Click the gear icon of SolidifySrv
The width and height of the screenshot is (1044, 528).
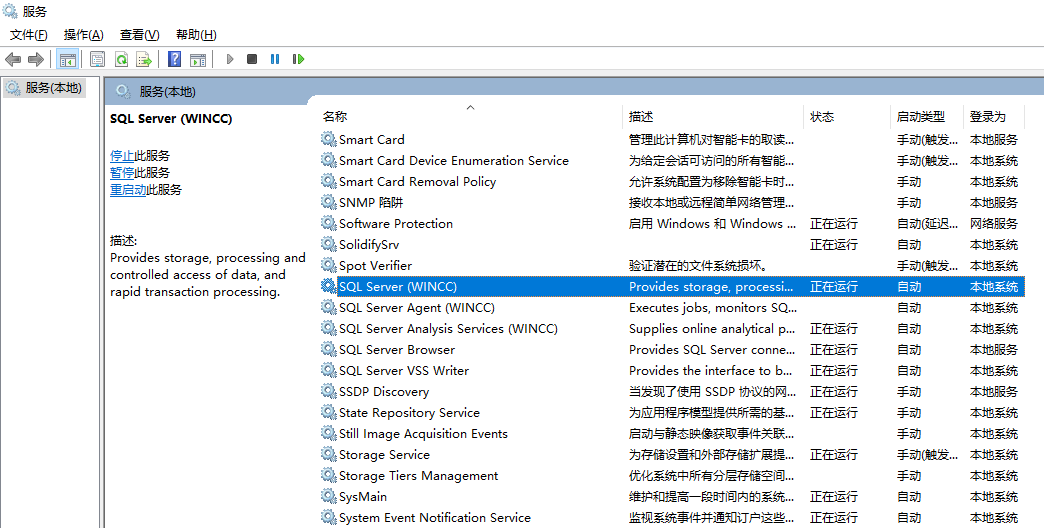tap(328, 244)
